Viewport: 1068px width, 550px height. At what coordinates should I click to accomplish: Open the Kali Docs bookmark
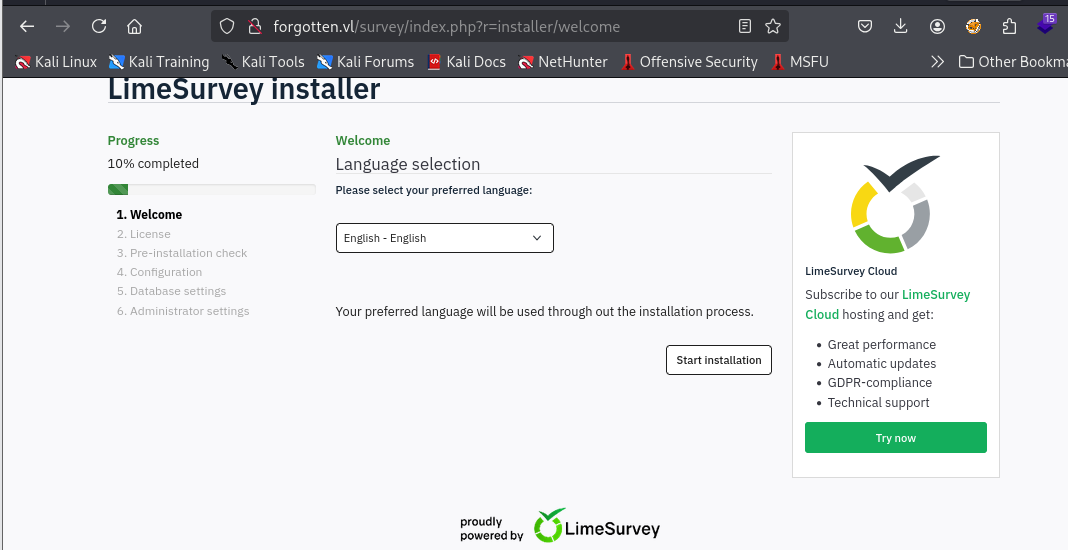[x=467, y=62]
